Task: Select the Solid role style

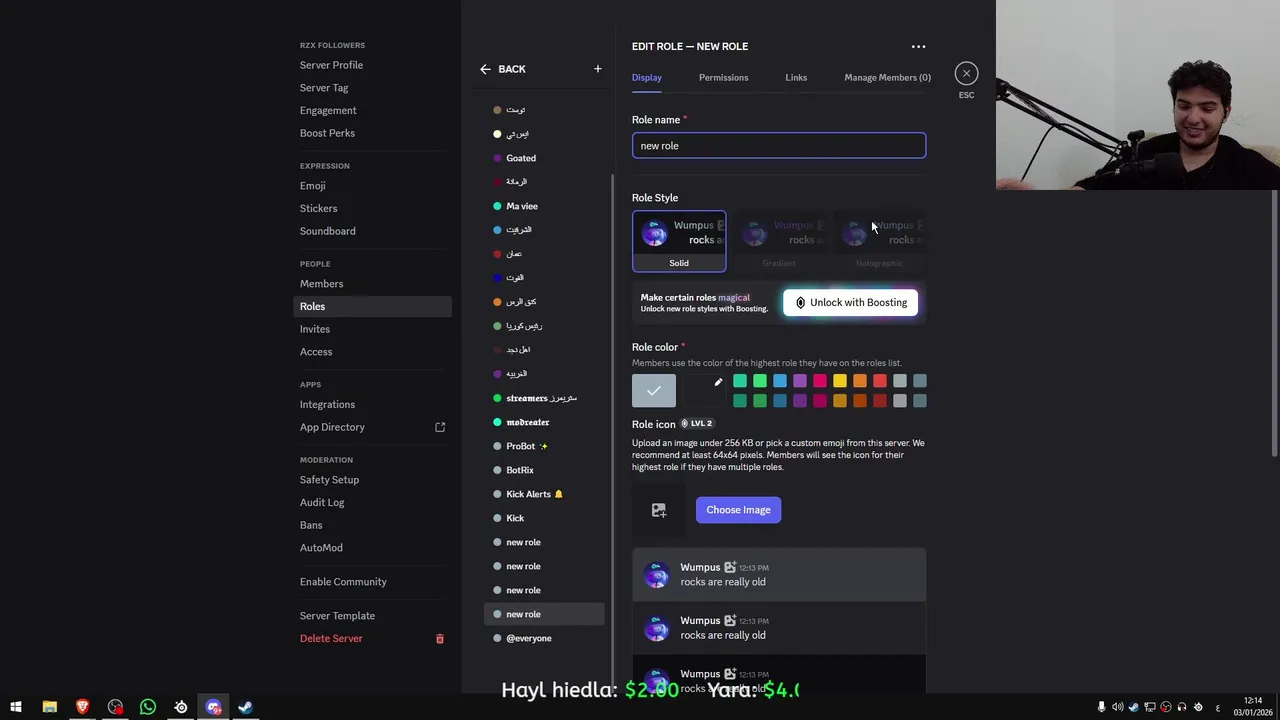Action: (x=679, y=241)
